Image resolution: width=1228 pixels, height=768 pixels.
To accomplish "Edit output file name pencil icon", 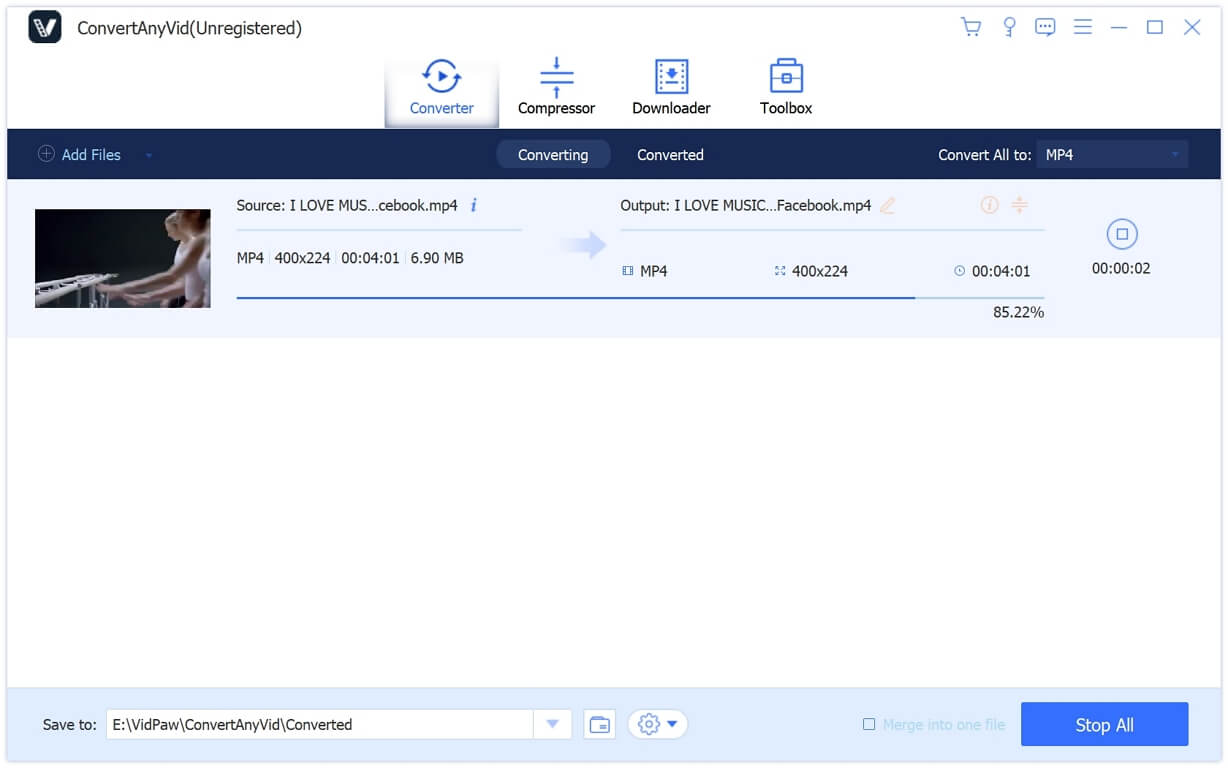I will point(887,205).
